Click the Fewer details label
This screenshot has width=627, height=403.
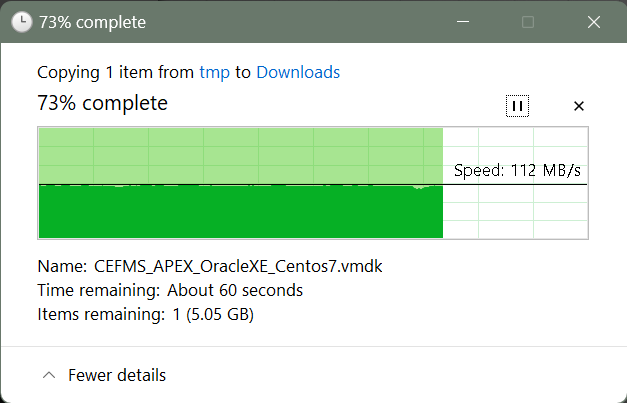click(117, 375)
